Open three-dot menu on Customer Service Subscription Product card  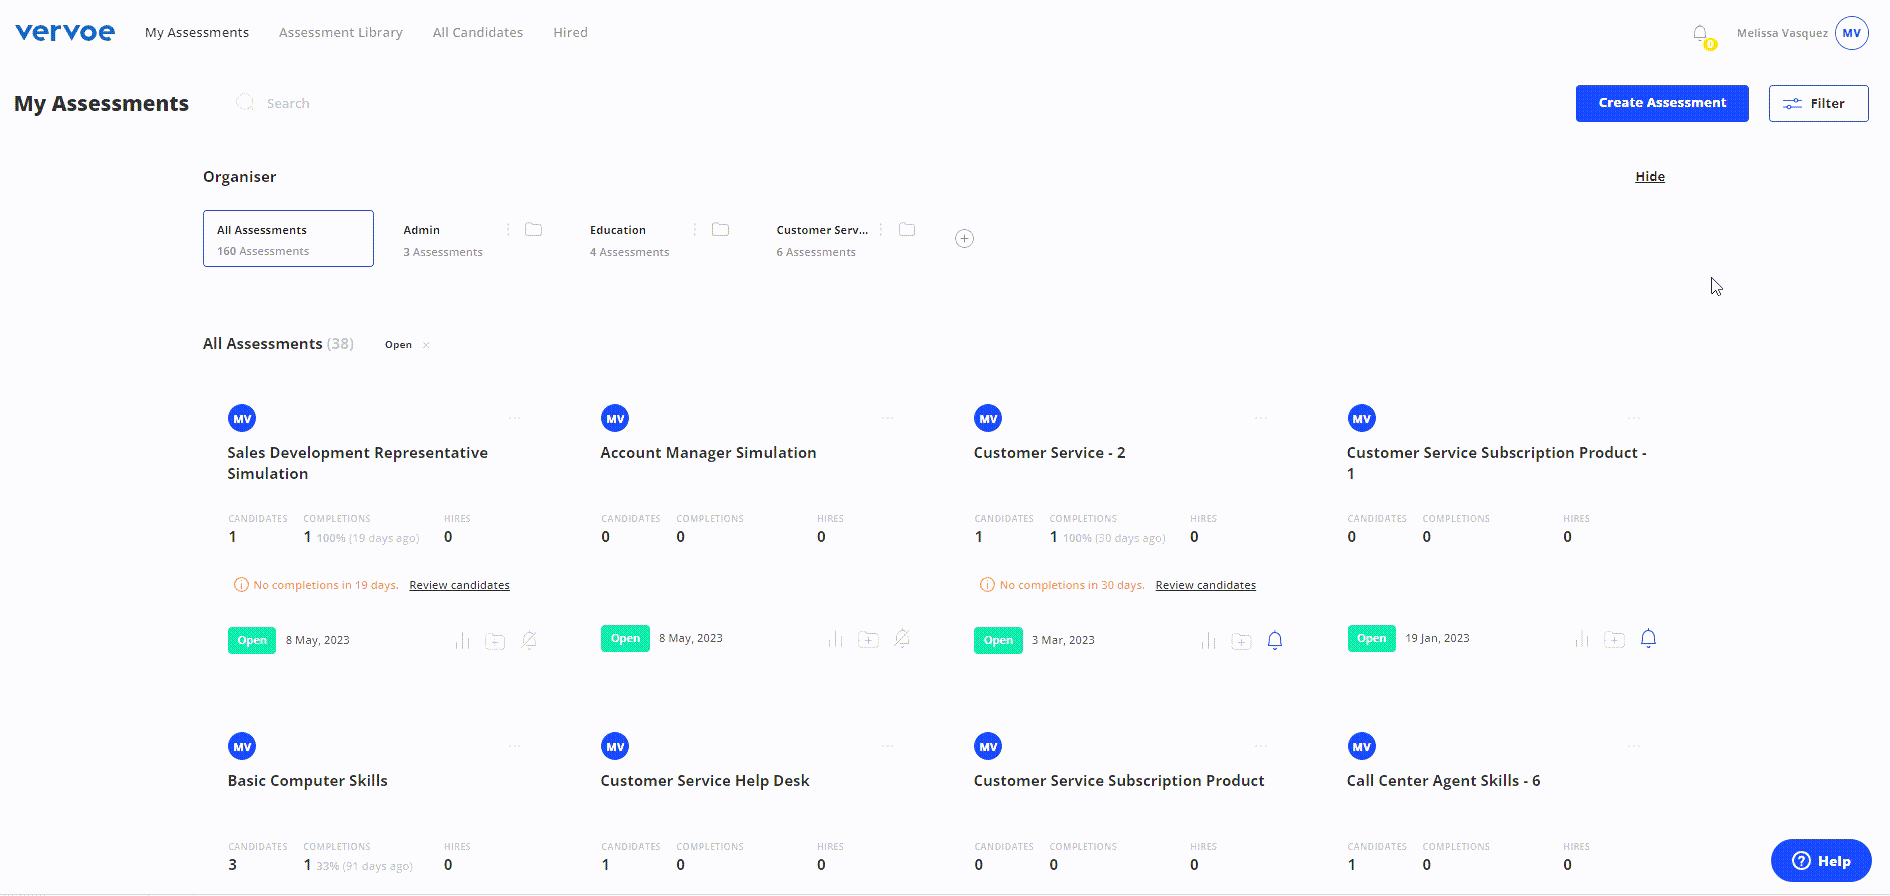click(x=1260, y=746)
